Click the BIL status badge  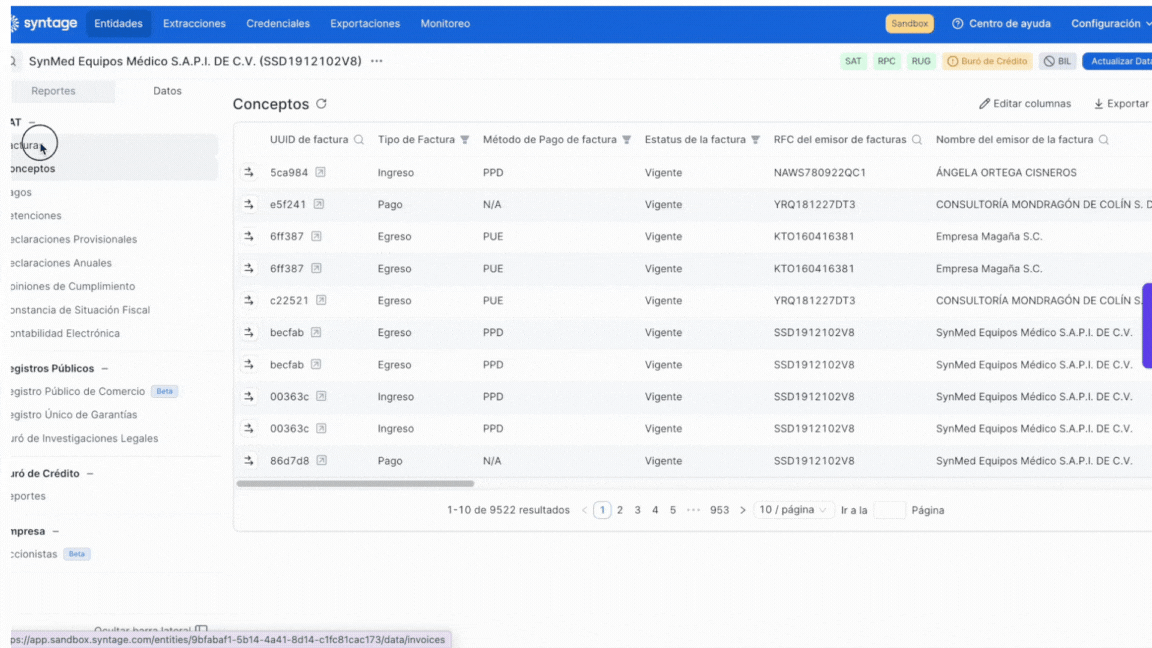pos(1058,61)
